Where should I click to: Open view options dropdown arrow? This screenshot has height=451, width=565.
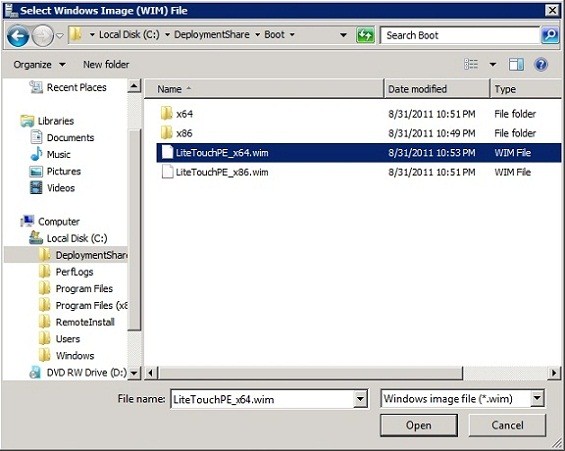pos(493,65)
